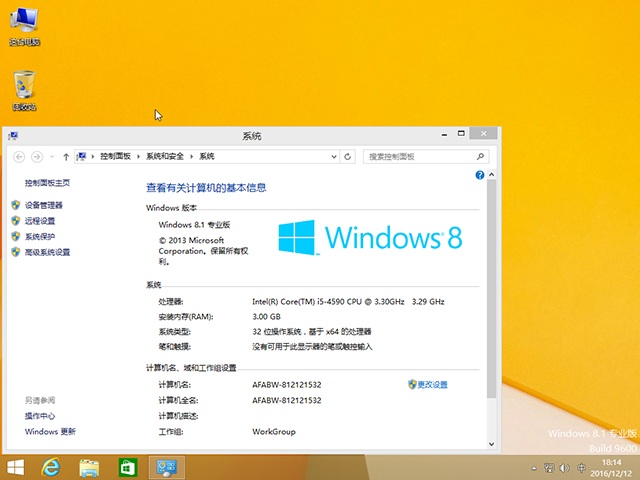Launch Internet Explorer from taskbar
This screenshot has width=640, height=480.
[x=51, y=468]
